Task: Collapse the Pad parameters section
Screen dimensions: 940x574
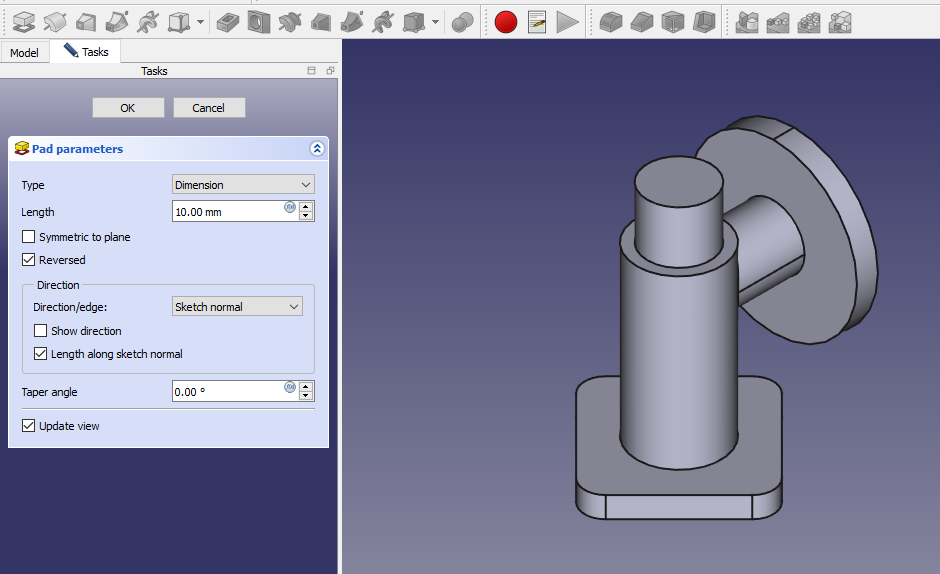Action: pyautogui.click(x=317, y=149)
